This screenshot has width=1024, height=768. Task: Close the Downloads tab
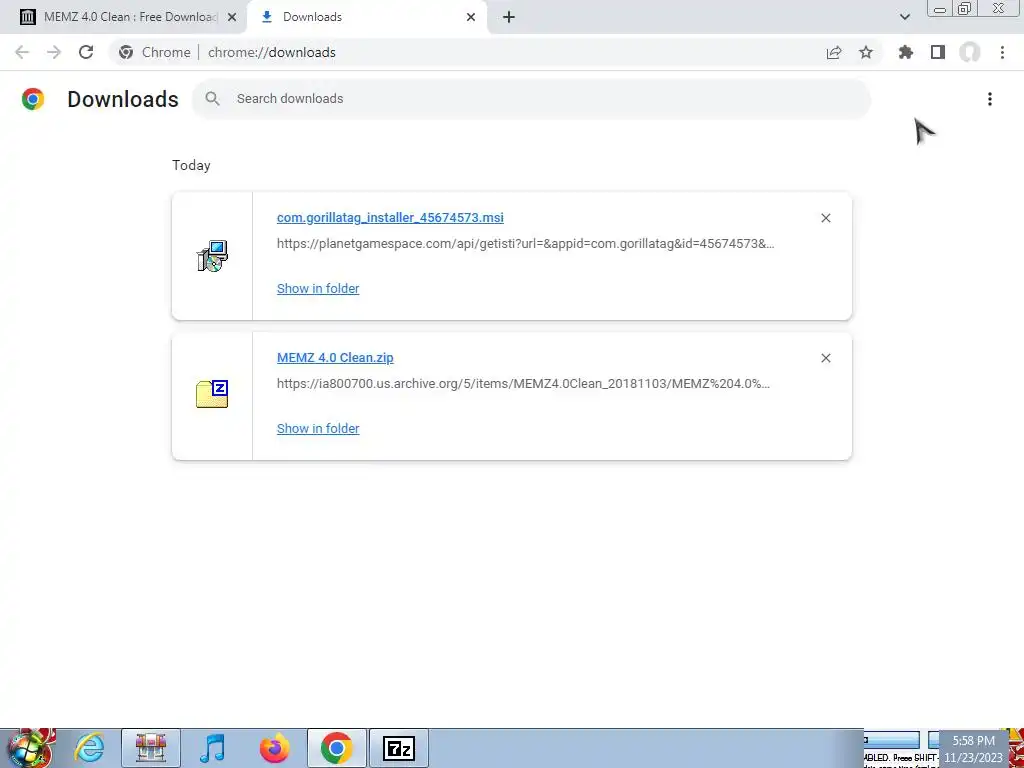click(x=471, y=17)
